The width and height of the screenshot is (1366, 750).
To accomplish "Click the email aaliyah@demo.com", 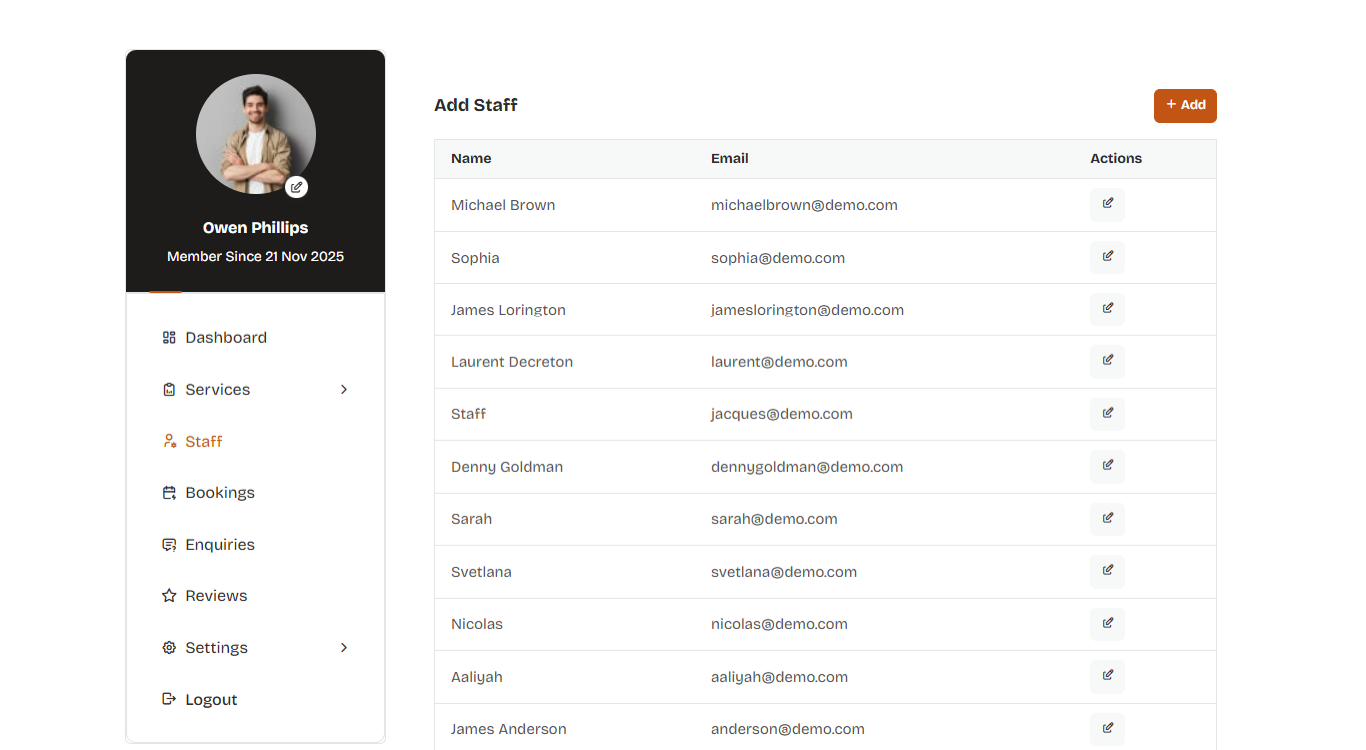I will tap(779, 677).
